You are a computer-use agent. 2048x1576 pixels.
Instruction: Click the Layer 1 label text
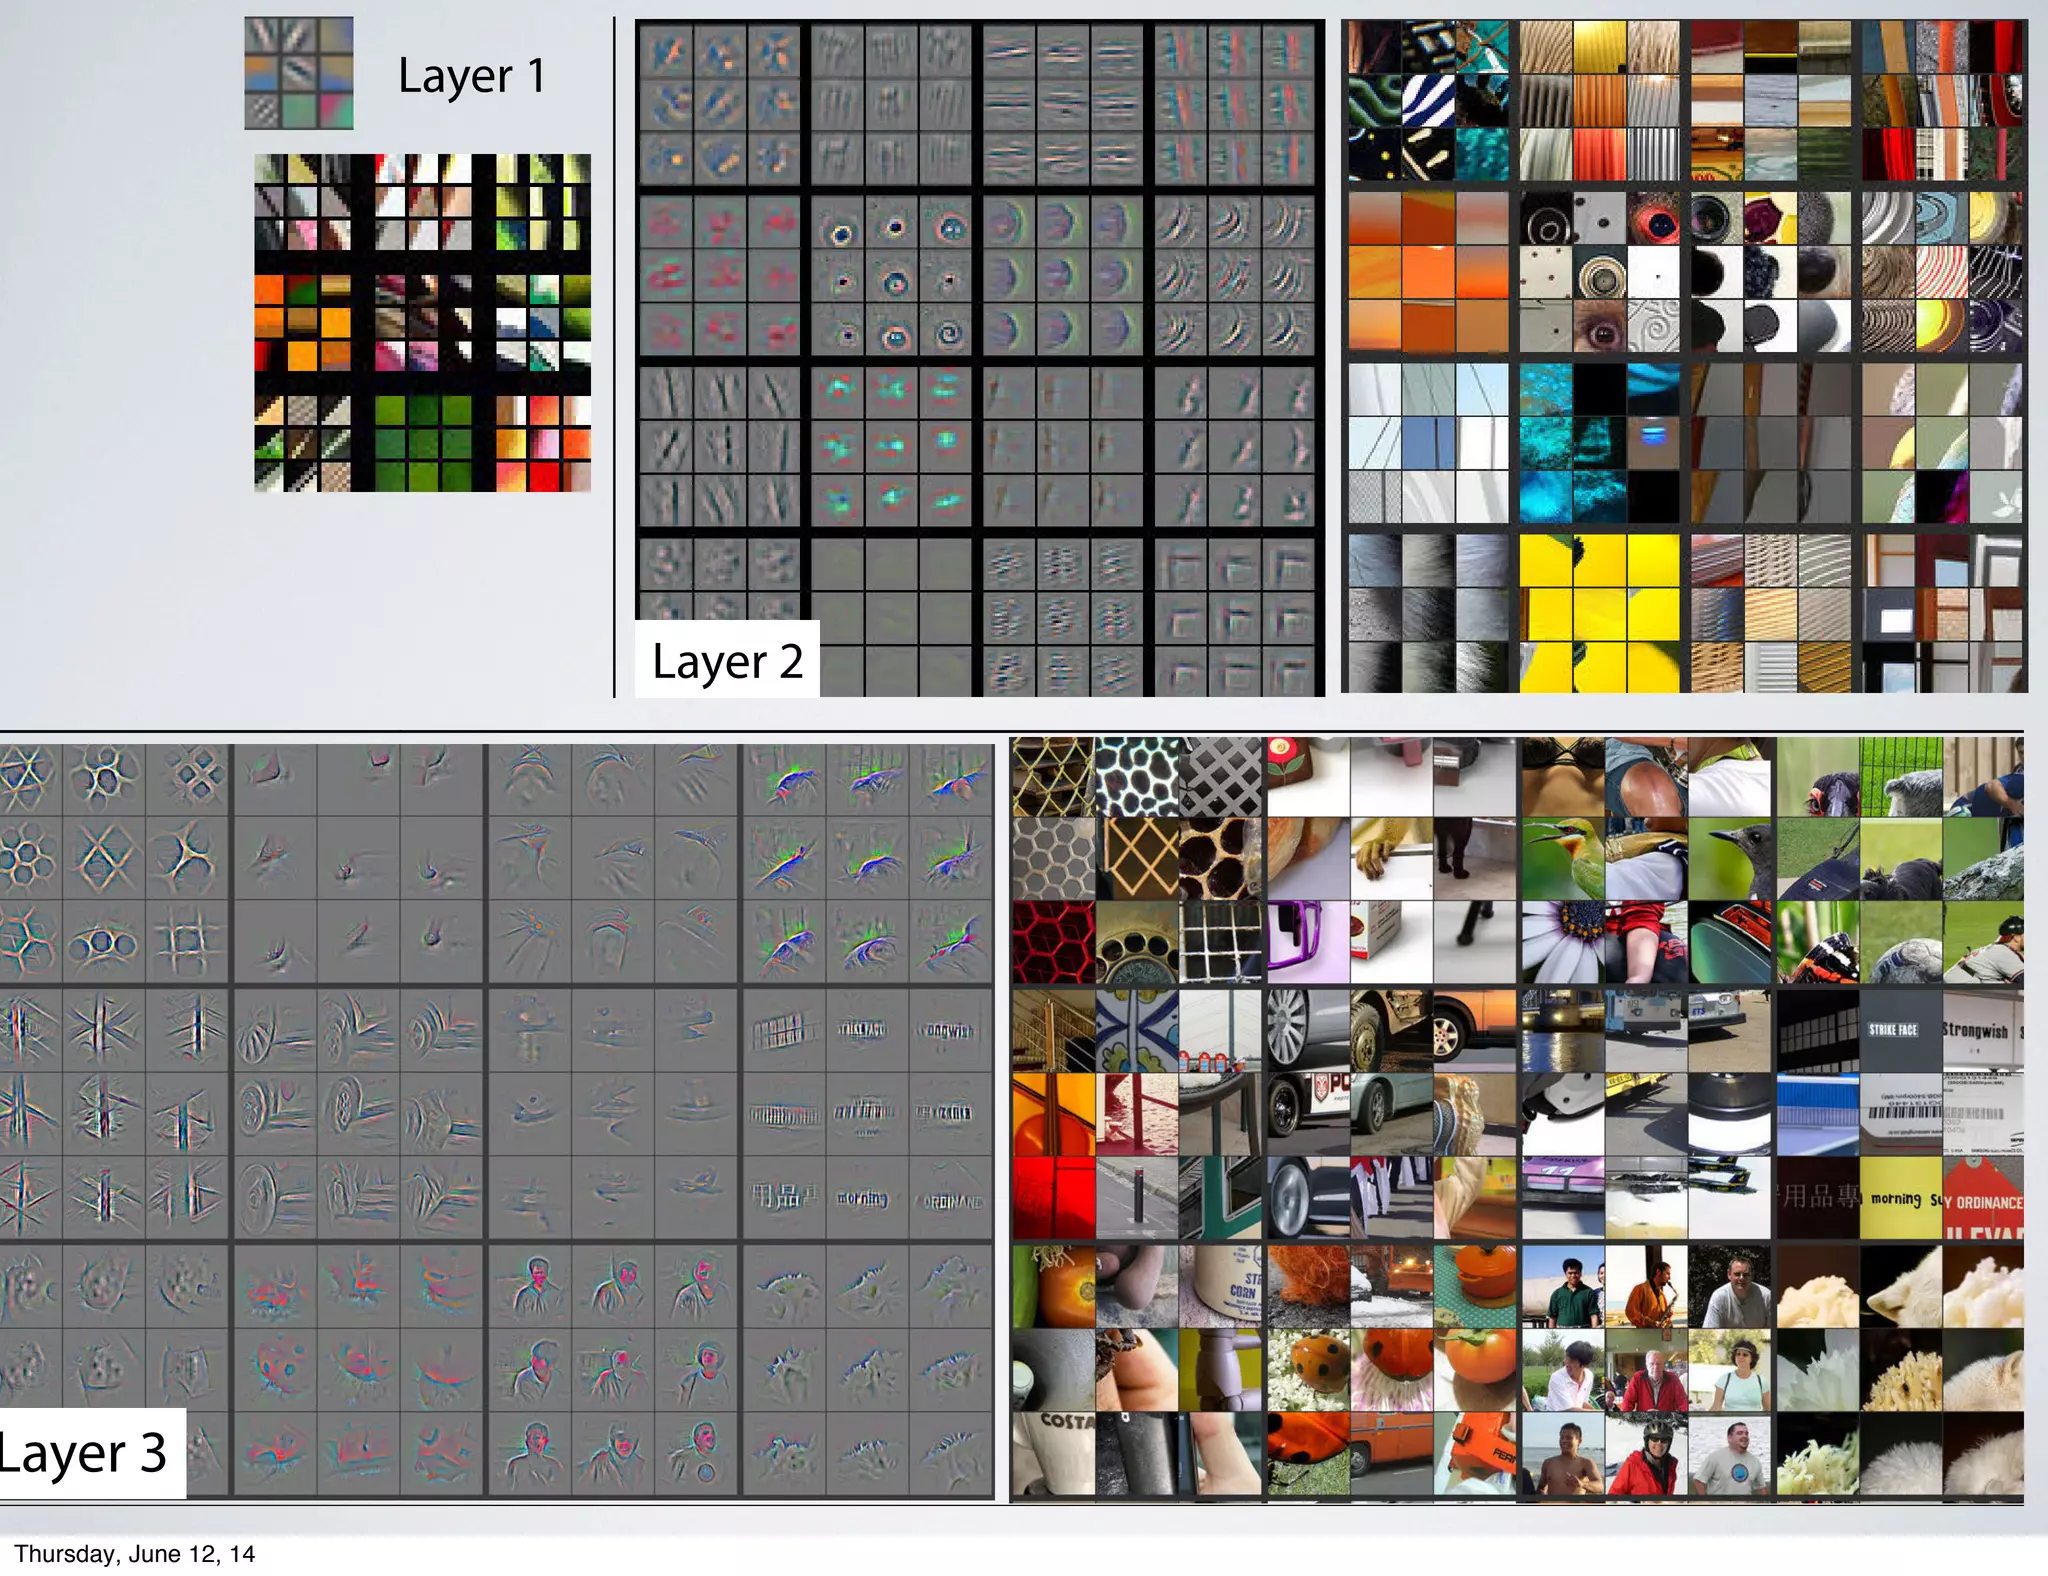click(472, 76)
